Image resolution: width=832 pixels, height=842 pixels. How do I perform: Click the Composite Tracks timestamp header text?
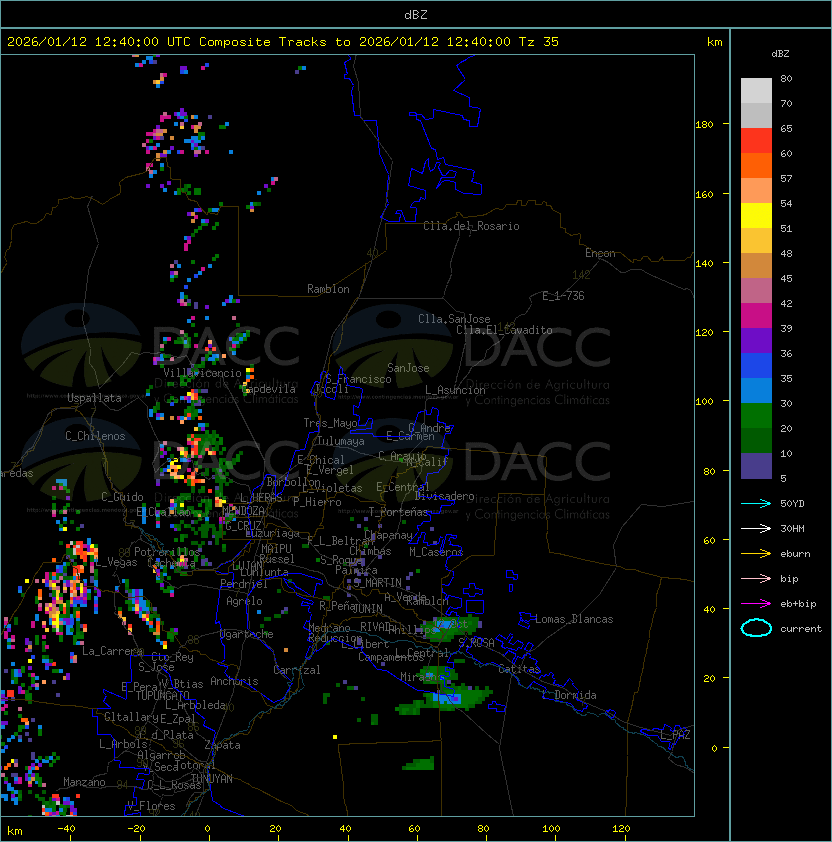pyautogui.click(x=283, y=42)
